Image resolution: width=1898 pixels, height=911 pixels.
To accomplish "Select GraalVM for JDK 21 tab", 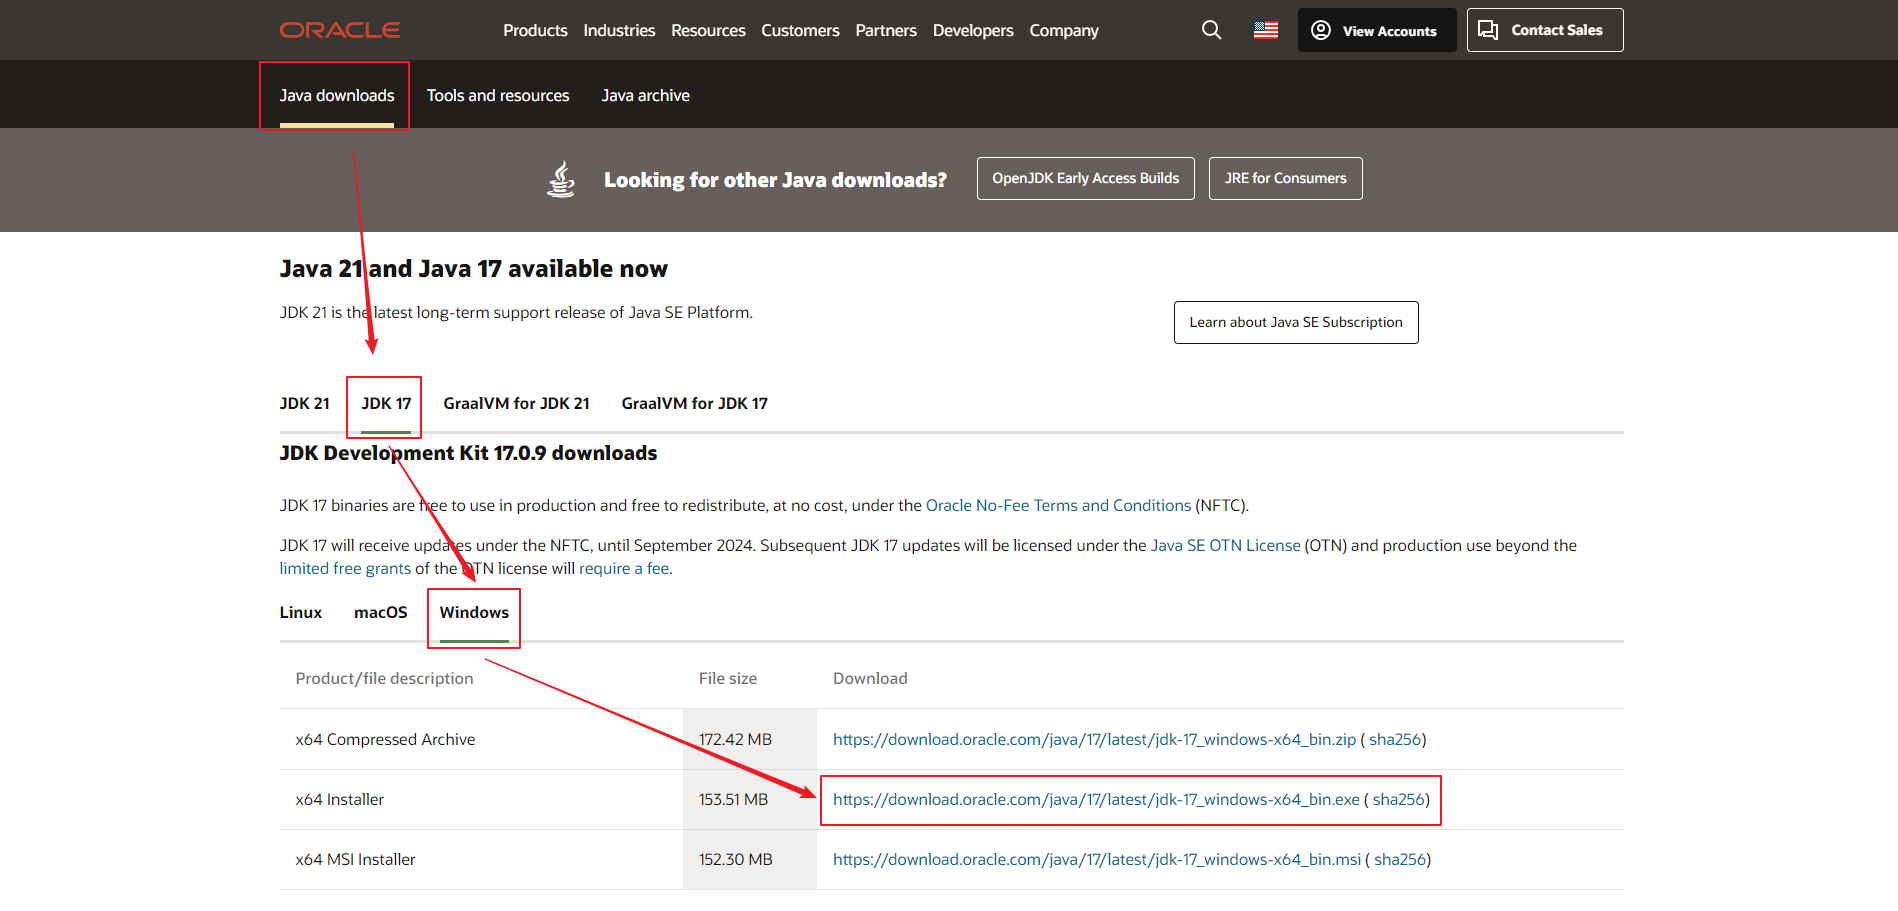I will (x=516, y=403).
